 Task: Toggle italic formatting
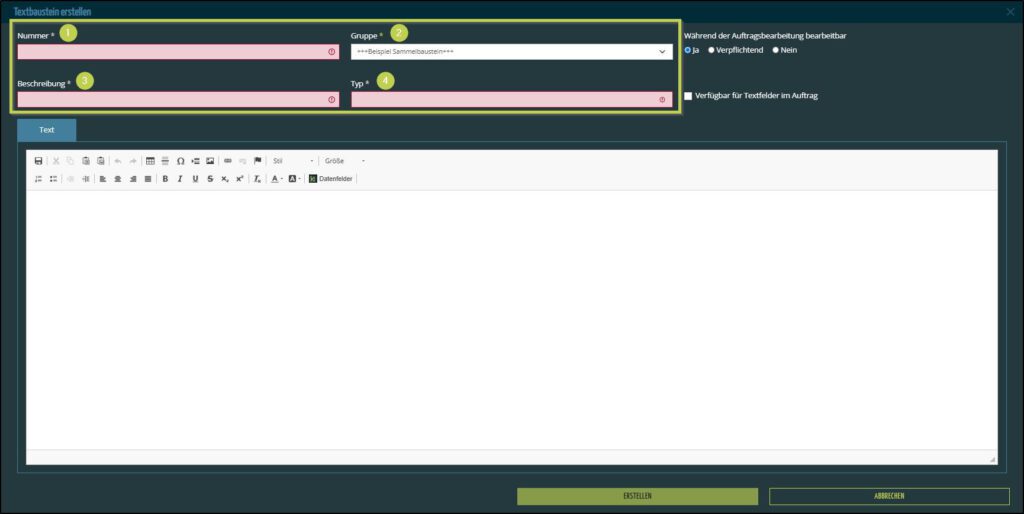(180, 179)
